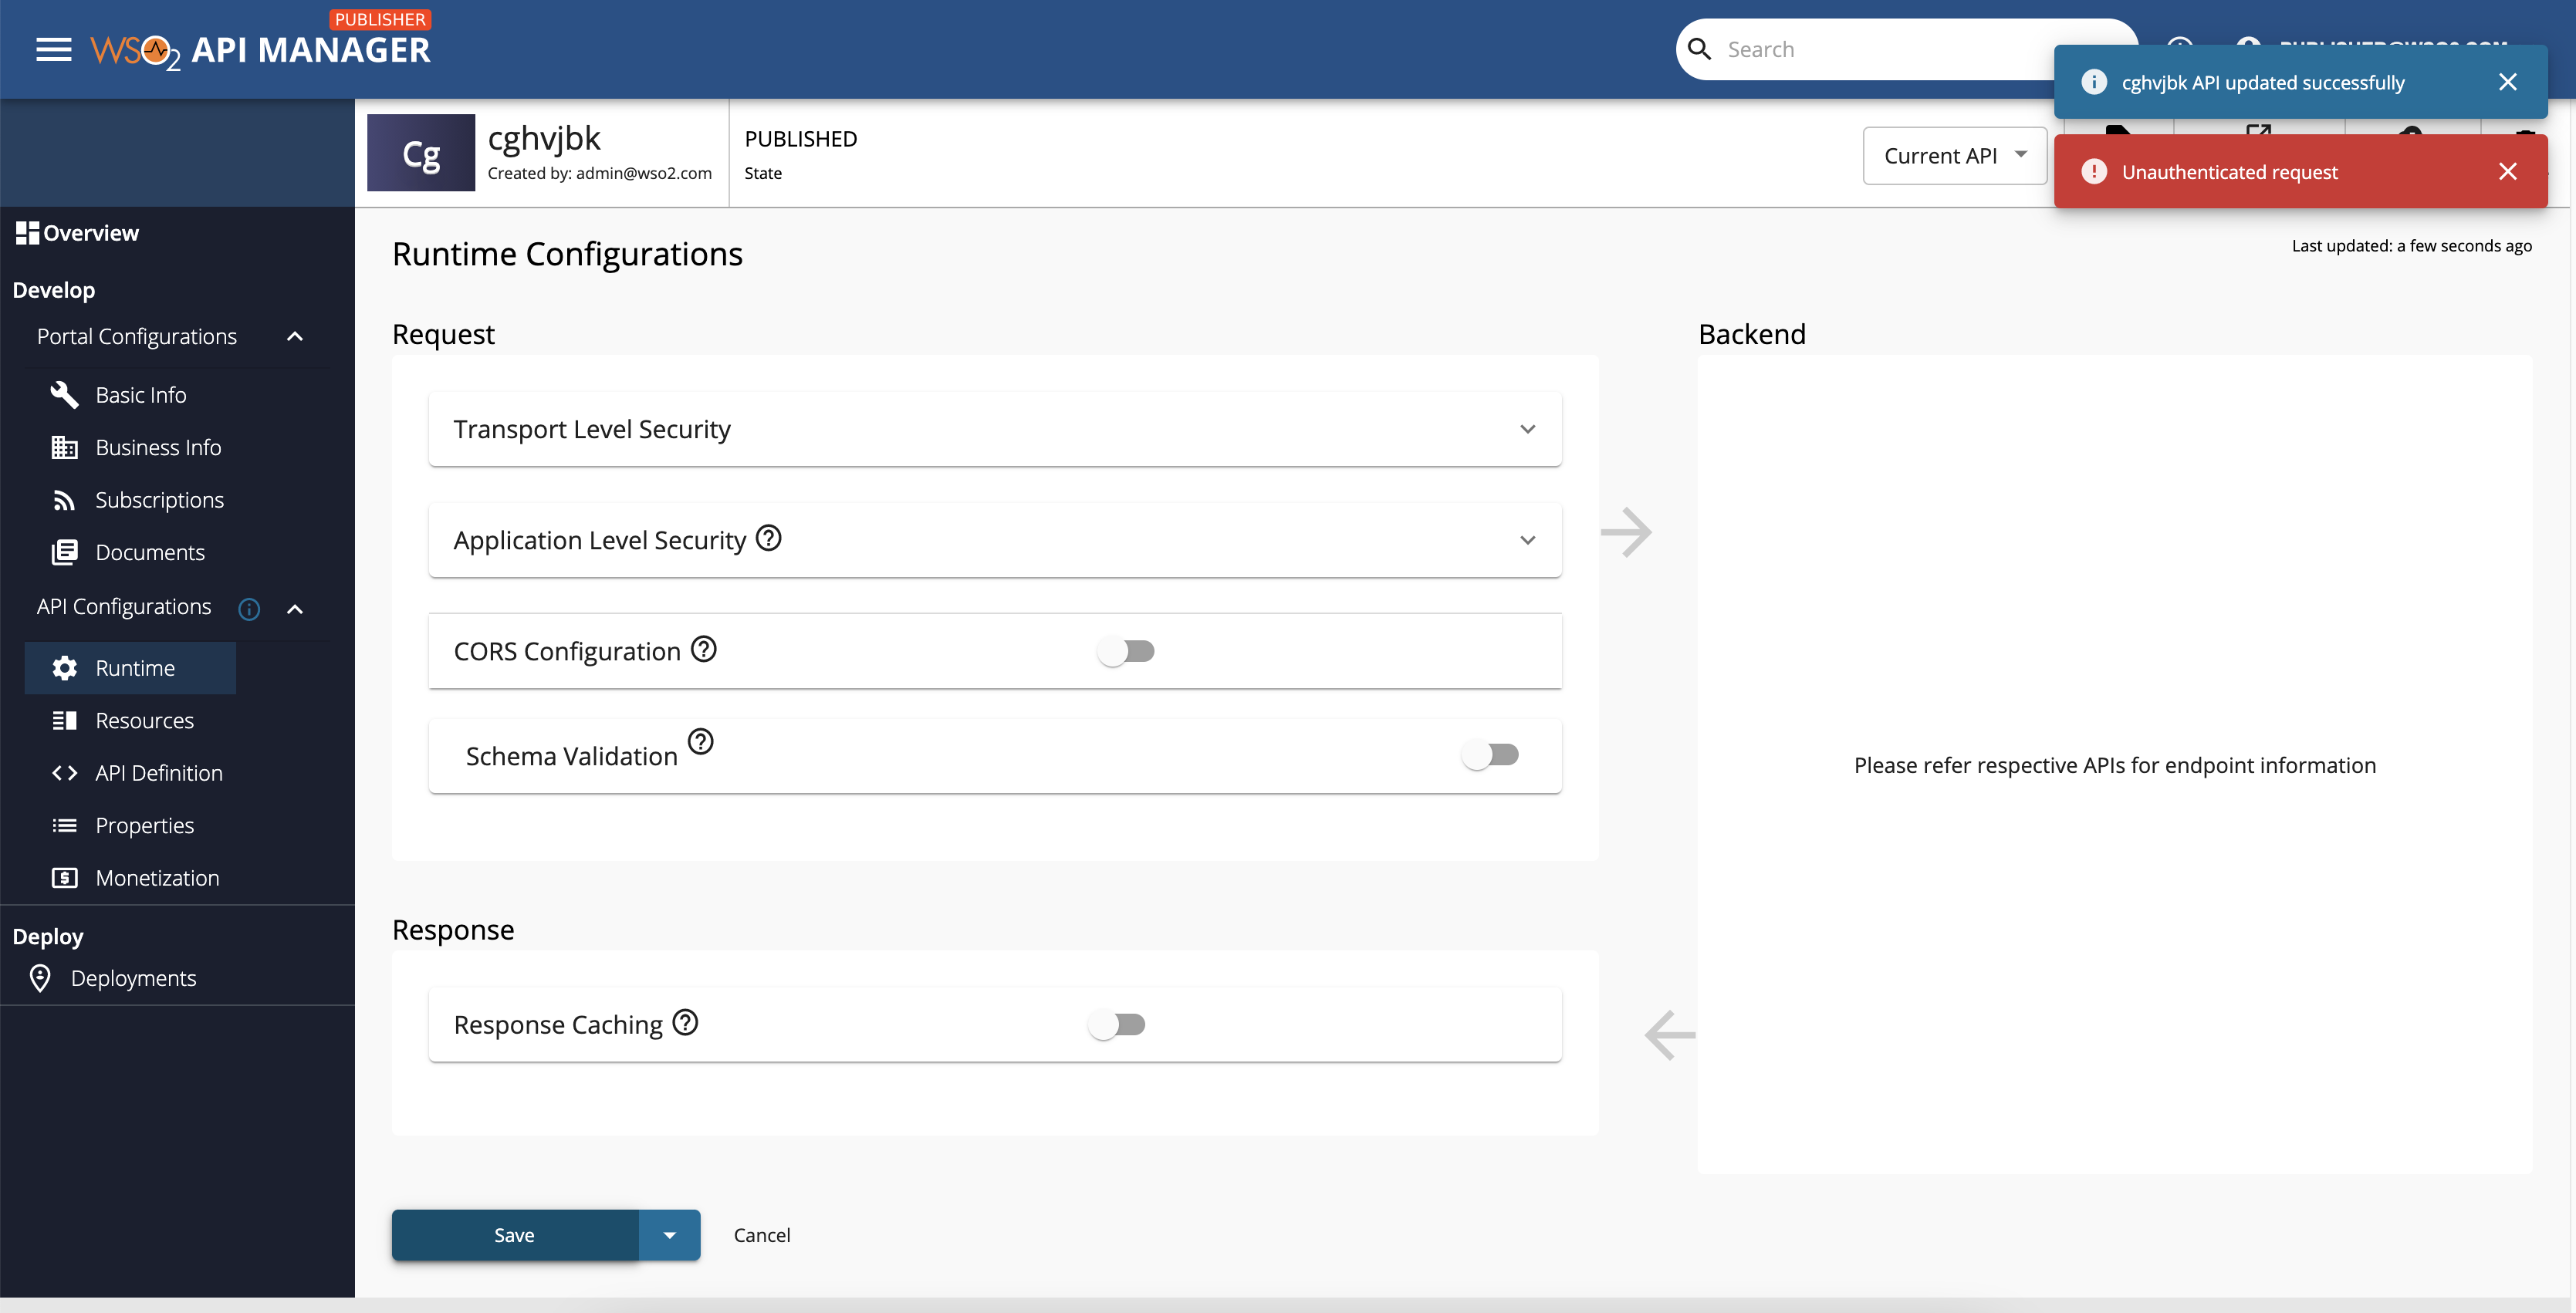Turn on Schema Validation toggle
The image size is (2576, 1313).
point(1489,754)
